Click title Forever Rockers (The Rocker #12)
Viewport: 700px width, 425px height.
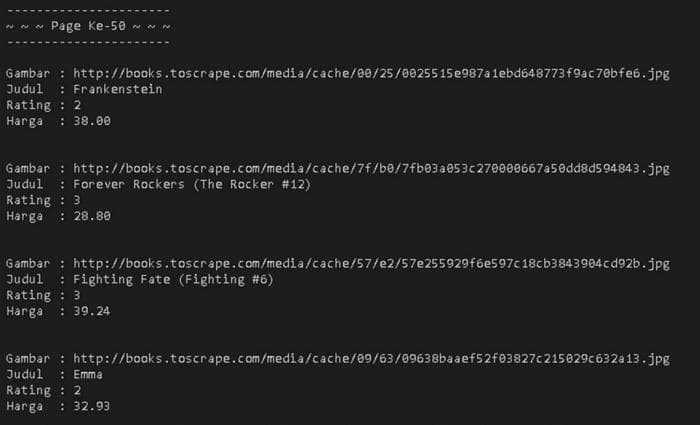(x=192, y=184)
